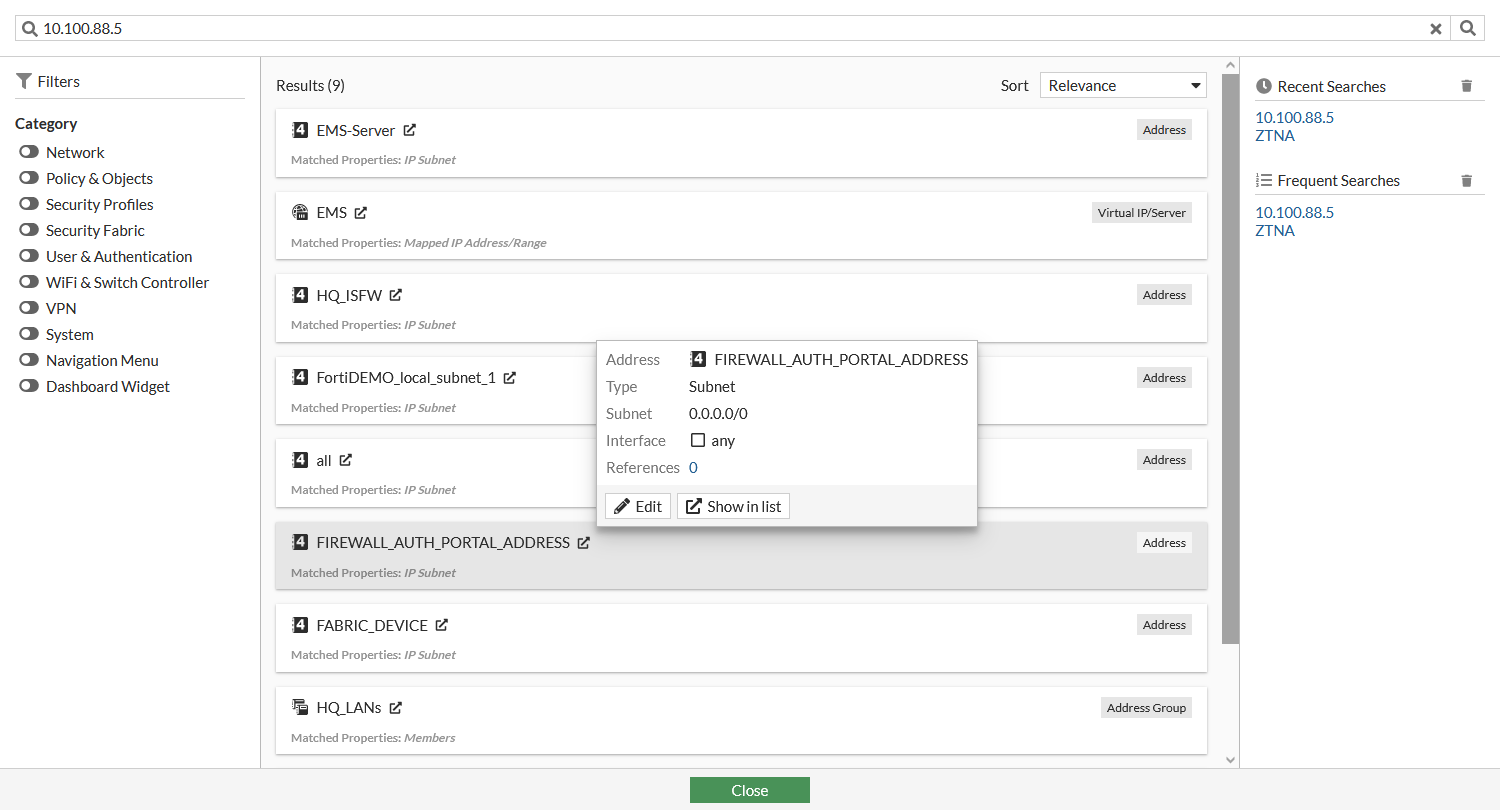Clear Recent Searches with the trash icon
This screenshot has height=810, width=1500.
coord(1466,85)
